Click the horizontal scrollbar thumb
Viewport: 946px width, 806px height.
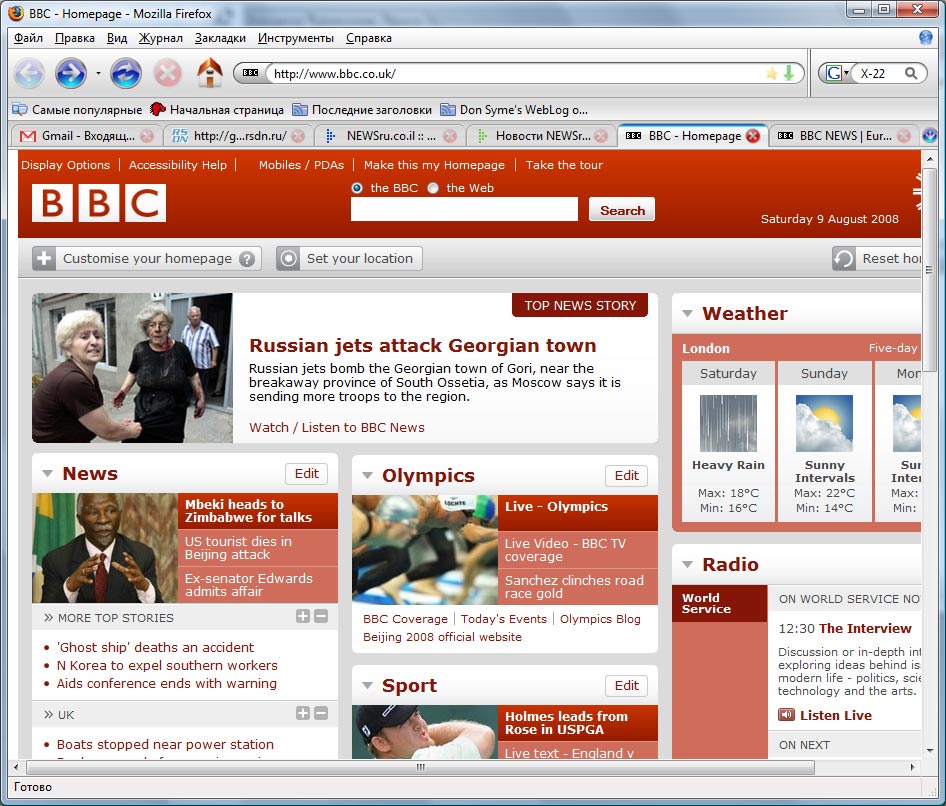[421, 767]
